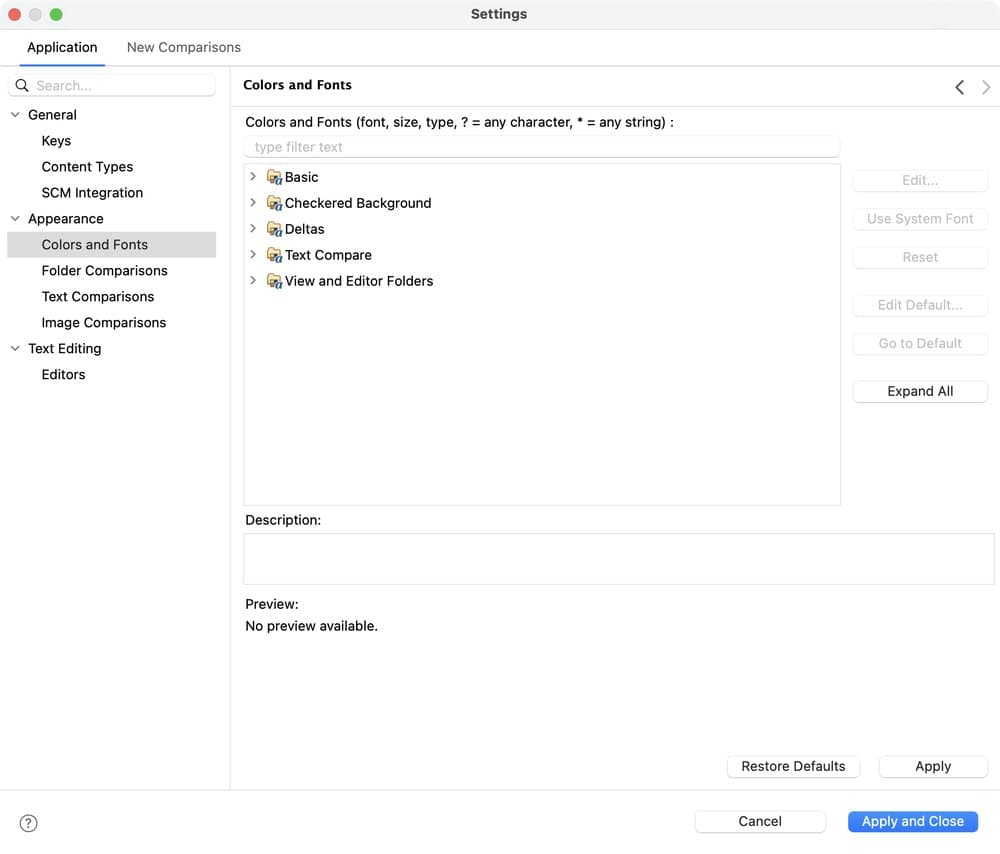Open the Text Comparisons settings page
This screenshot has width=1000, height=854.
point(98,297)
